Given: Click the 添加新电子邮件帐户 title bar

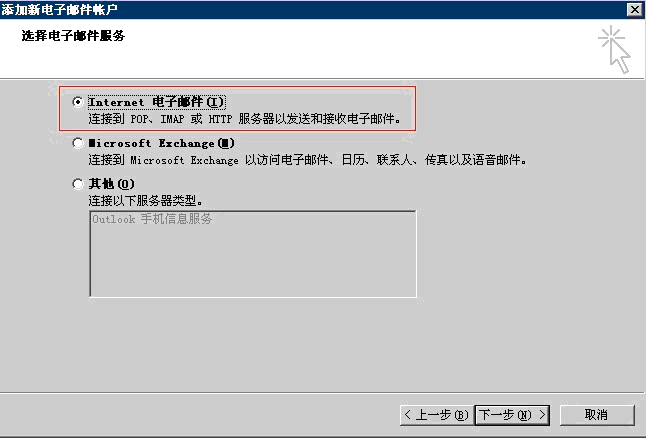Looking at the screenshot, I should [313, 9].
